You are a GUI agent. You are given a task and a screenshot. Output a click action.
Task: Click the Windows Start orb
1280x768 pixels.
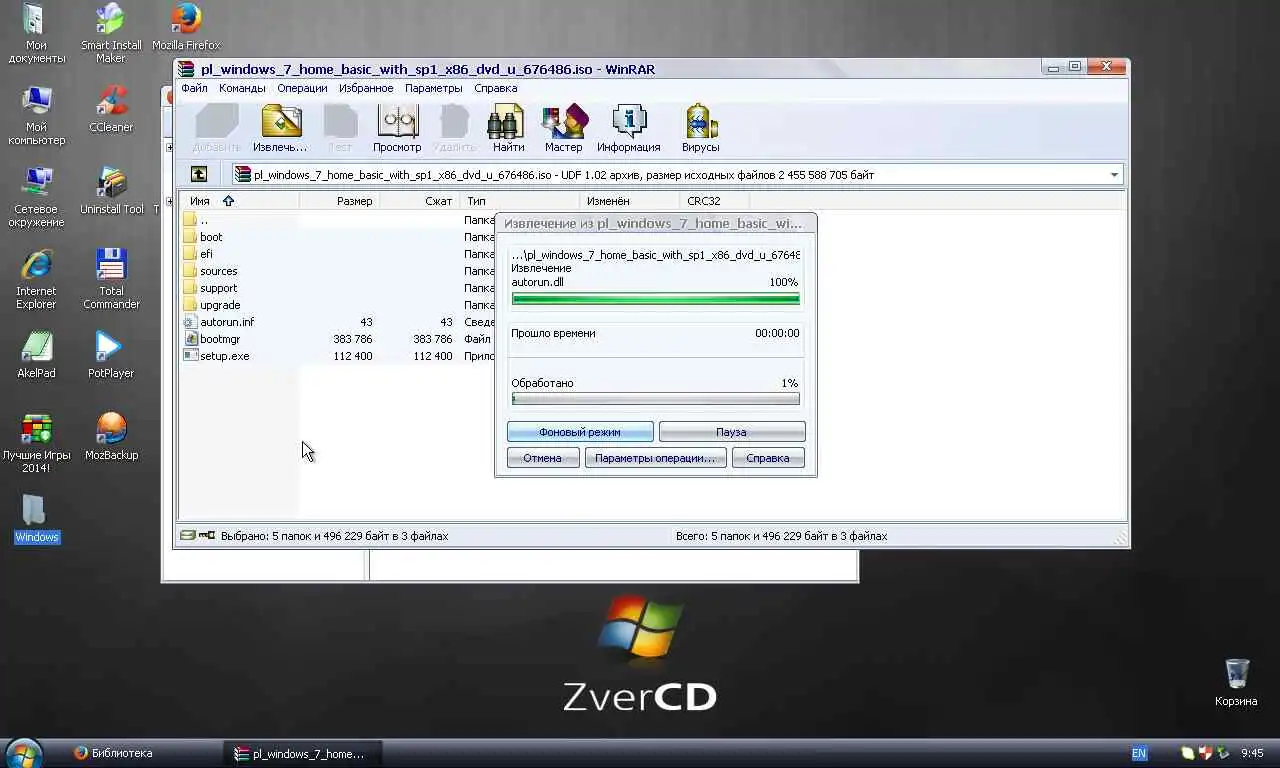pyautogui.click(x=23, y=753)
